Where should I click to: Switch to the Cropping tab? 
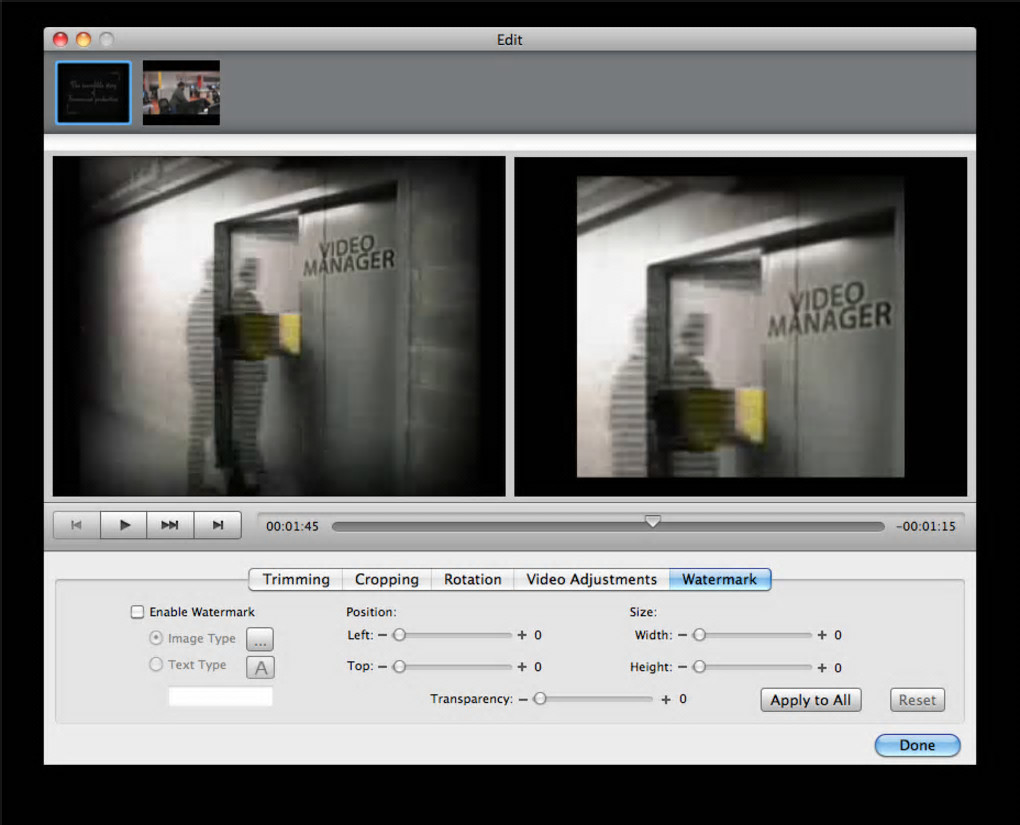coord(387,579)
